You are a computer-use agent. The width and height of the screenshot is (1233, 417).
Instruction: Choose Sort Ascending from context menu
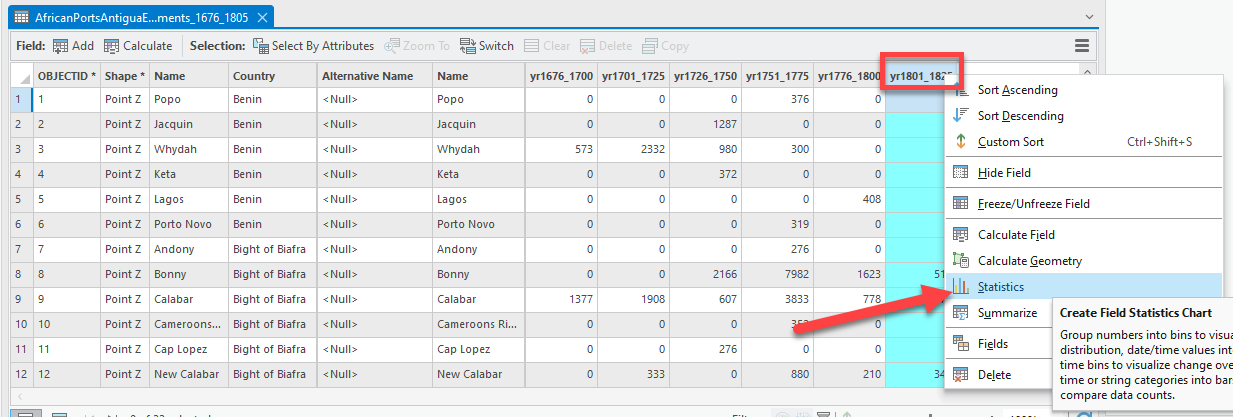click(1017, 90)
